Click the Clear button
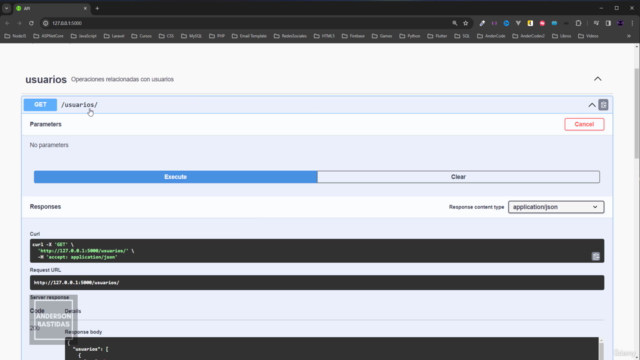This screenshot has width=640, height=360. point(458,177)
